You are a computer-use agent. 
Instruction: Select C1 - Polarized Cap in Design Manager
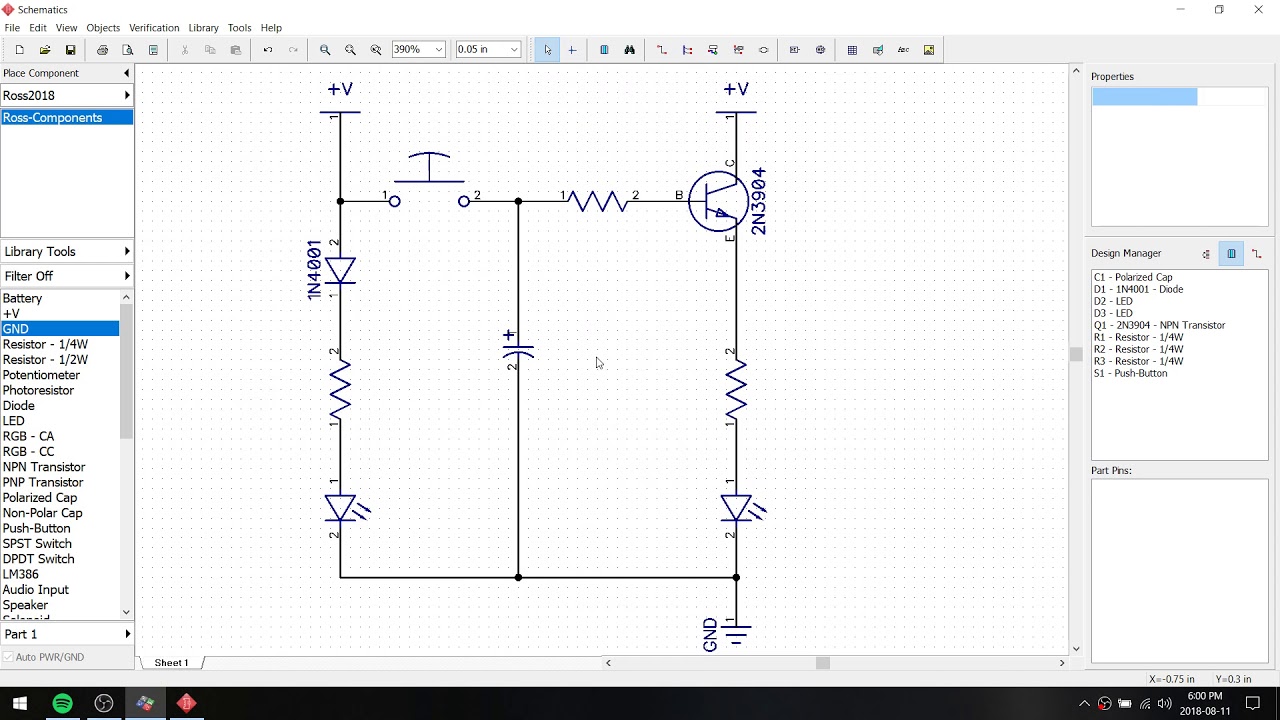1133,277
